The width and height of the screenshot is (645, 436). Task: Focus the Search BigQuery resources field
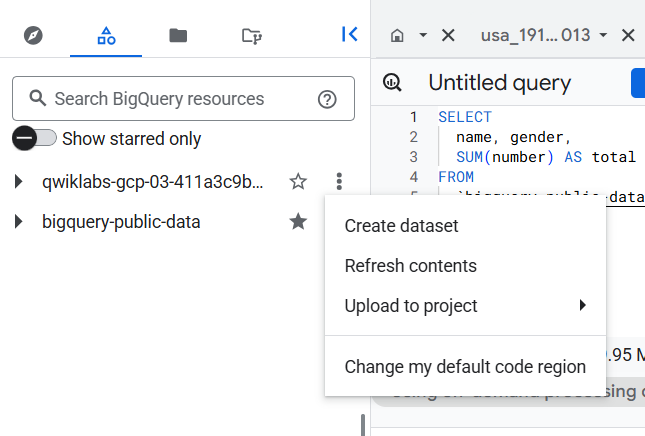[183, 98]
